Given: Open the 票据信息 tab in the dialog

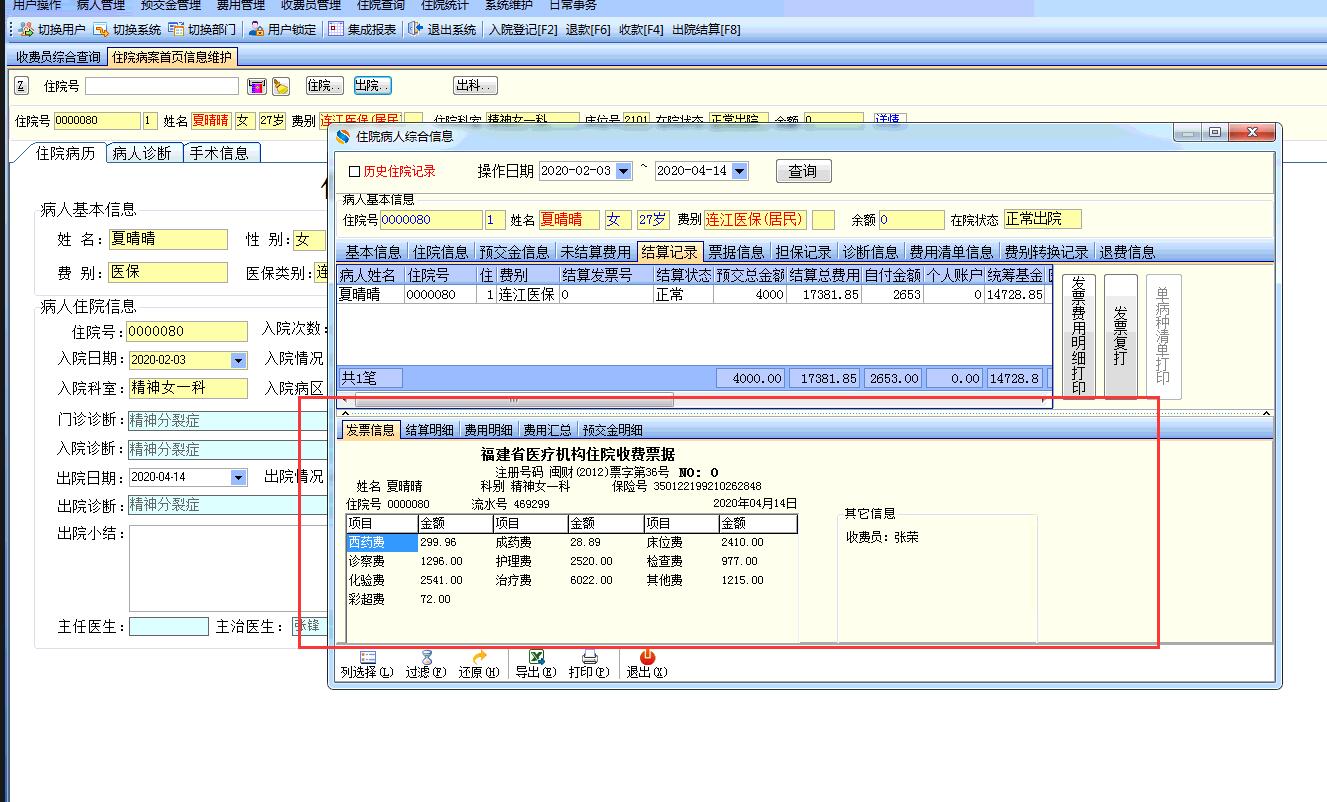Looking at the screenshot, I should (x=737, y=252).
